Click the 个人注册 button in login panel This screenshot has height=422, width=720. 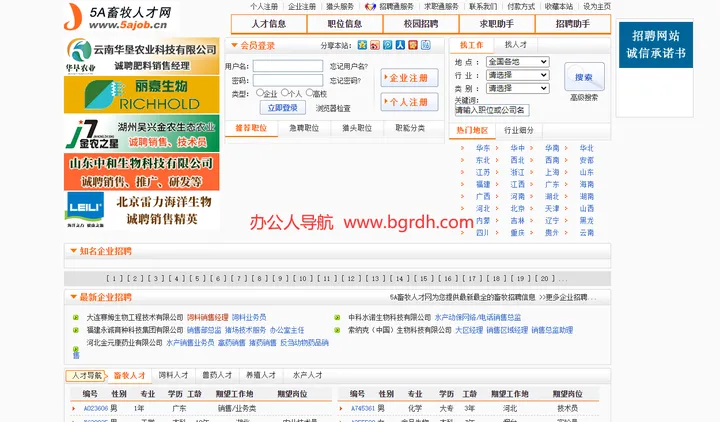[x=409, y=102]
